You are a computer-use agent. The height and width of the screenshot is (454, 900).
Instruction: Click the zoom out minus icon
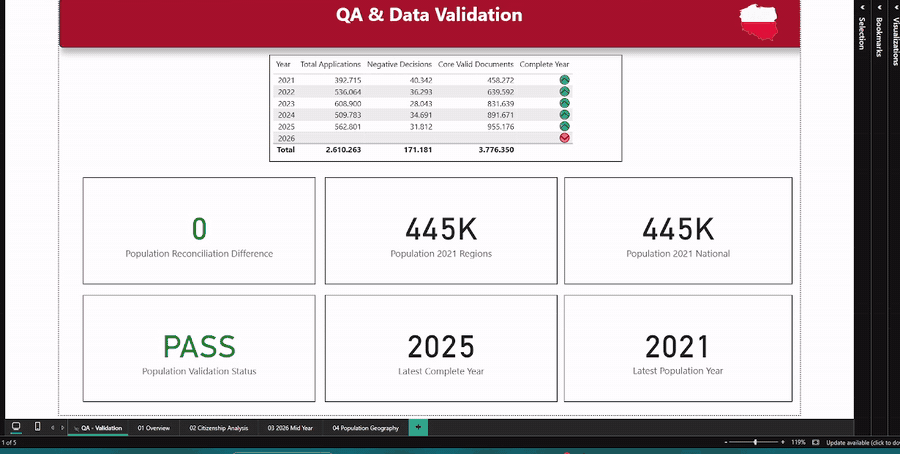tap(726, 443)
